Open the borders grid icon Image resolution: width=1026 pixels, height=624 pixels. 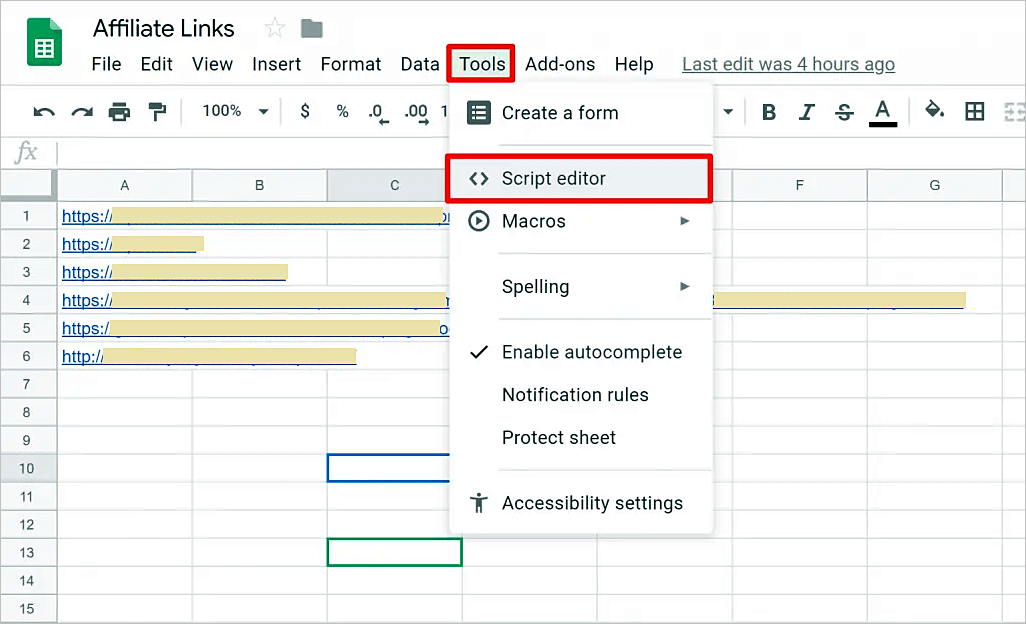(x=974, y=112)
